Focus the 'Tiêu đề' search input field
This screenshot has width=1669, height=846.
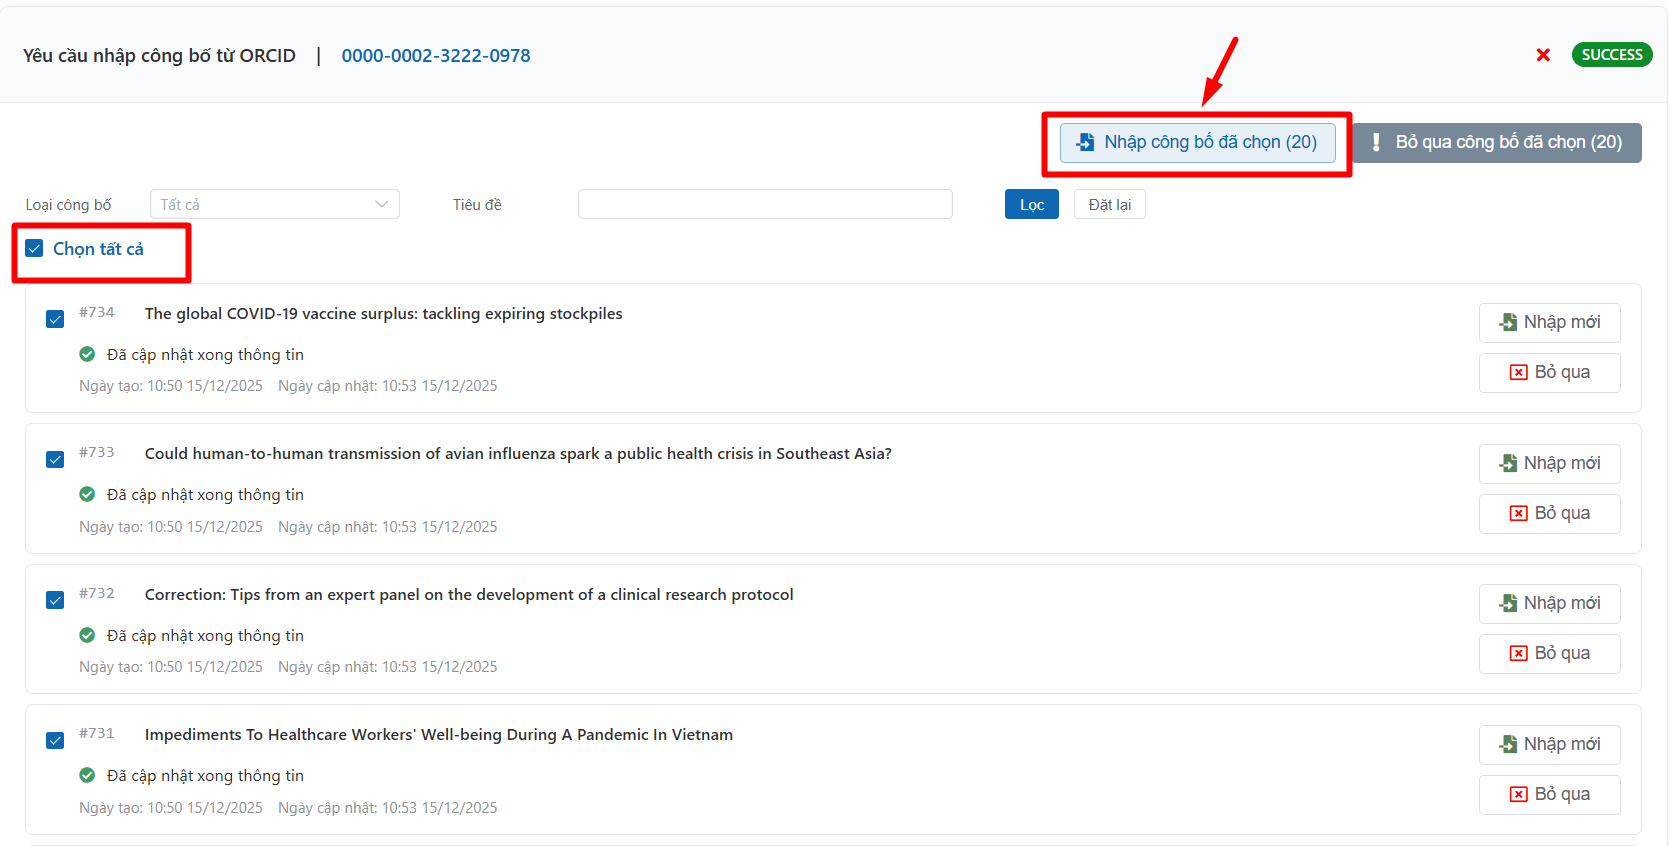pyautogui.click(x=764, y=204)
